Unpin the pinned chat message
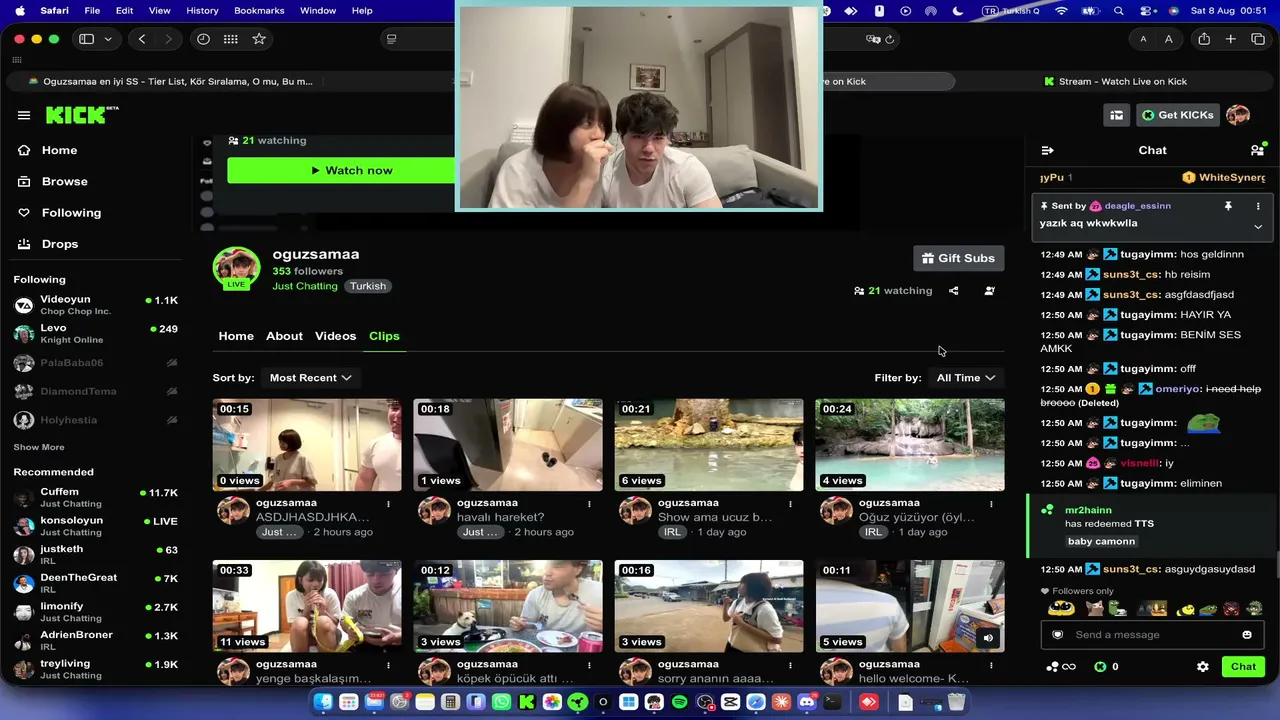 point(1228,206)
